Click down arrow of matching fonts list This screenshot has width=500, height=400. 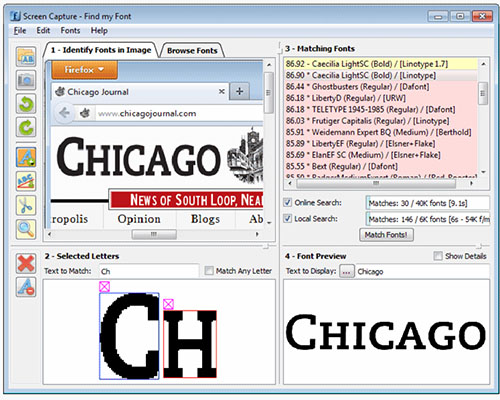(483, 172)
